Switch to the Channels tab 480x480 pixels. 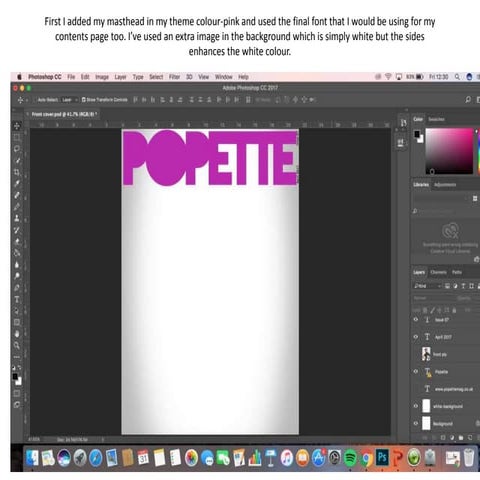point(438,272)
